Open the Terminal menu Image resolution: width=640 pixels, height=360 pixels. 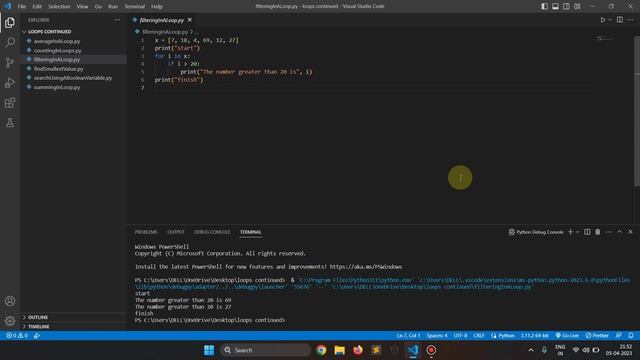pyautogui.click(x=135, y=7)
